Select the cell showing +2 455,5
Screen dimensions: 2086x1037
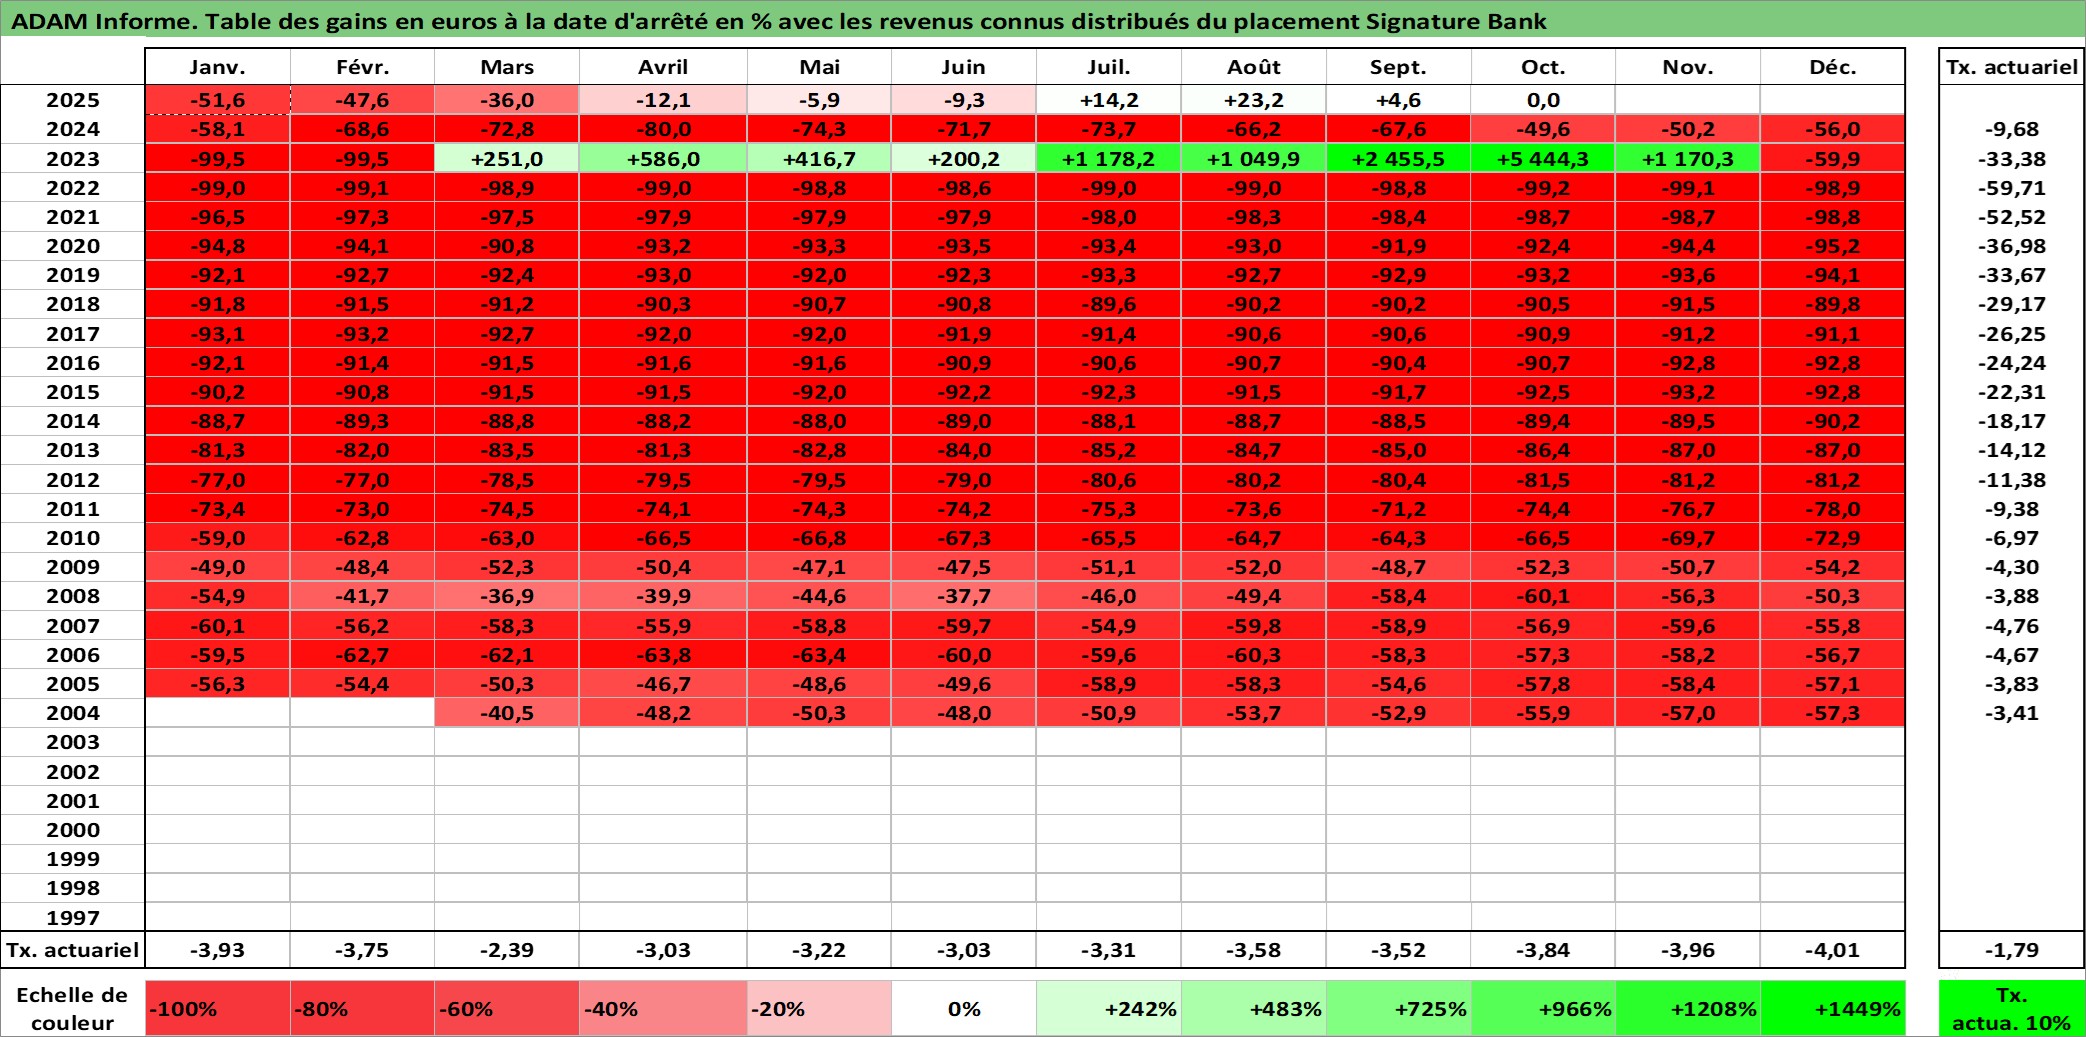point(1398,159)
